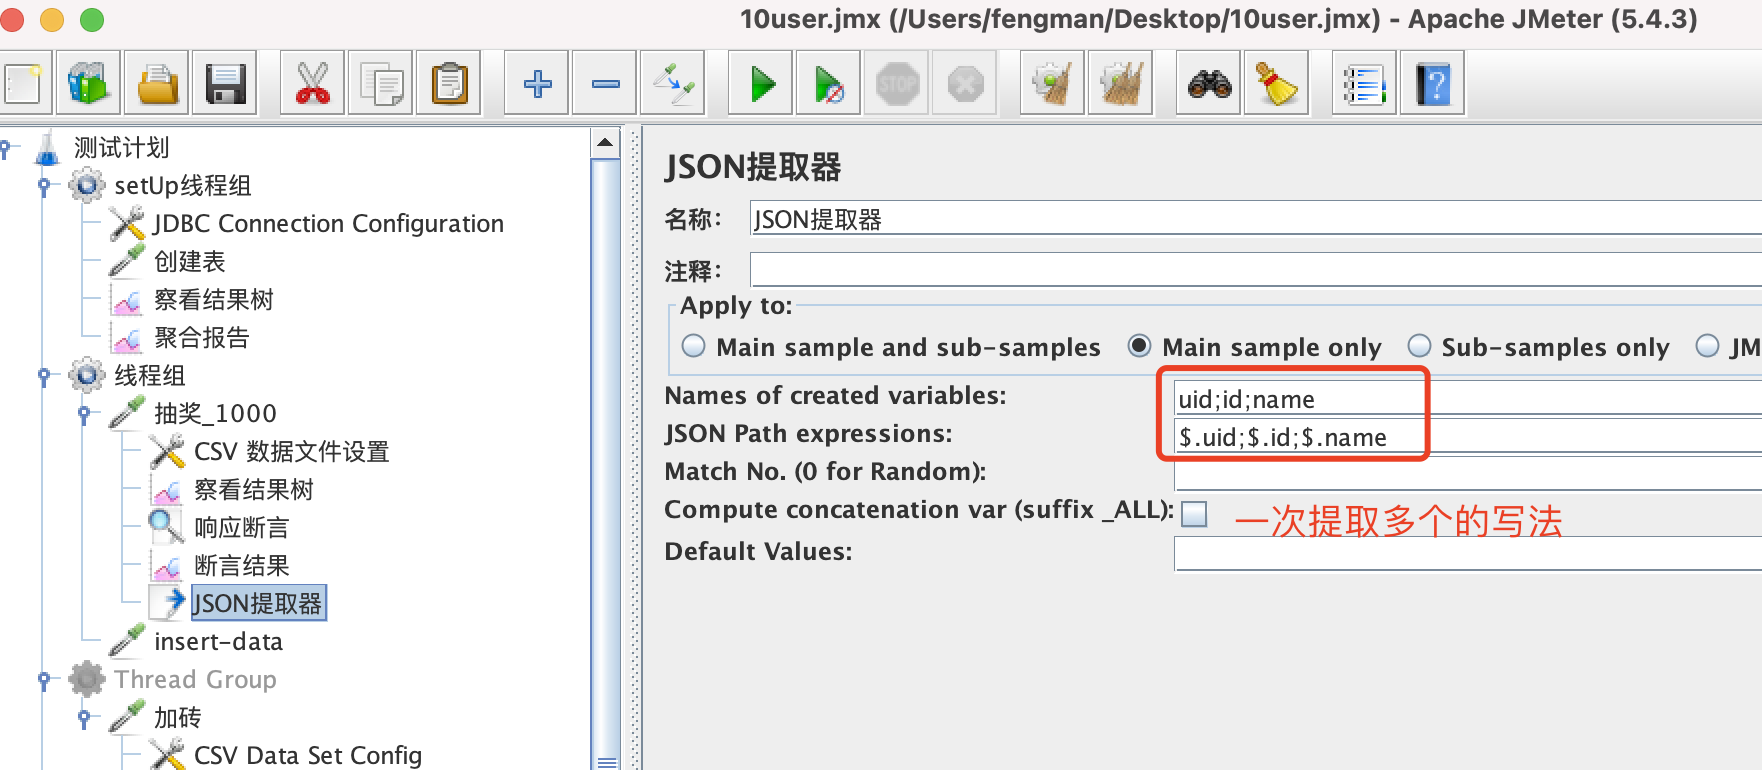Select the CSV 数据文件设置 item
Viewport: 1762px width, 770px height.
point(291,452)
